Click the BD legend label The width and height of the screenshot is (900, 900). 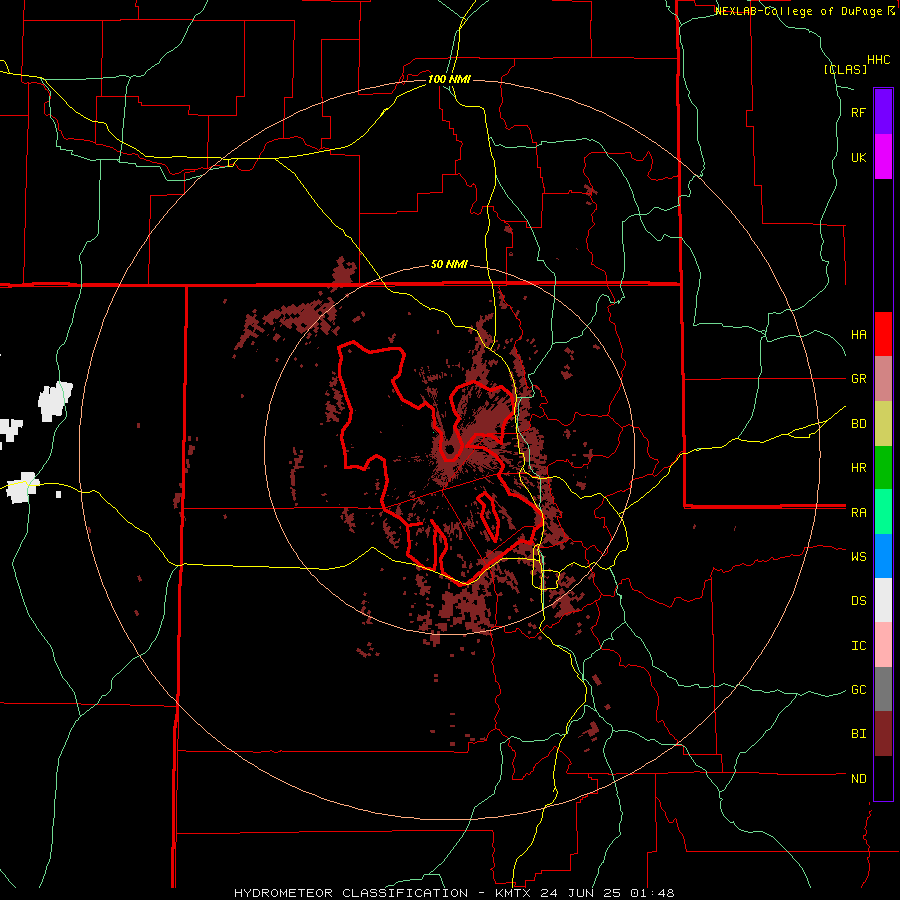point(858,424)
